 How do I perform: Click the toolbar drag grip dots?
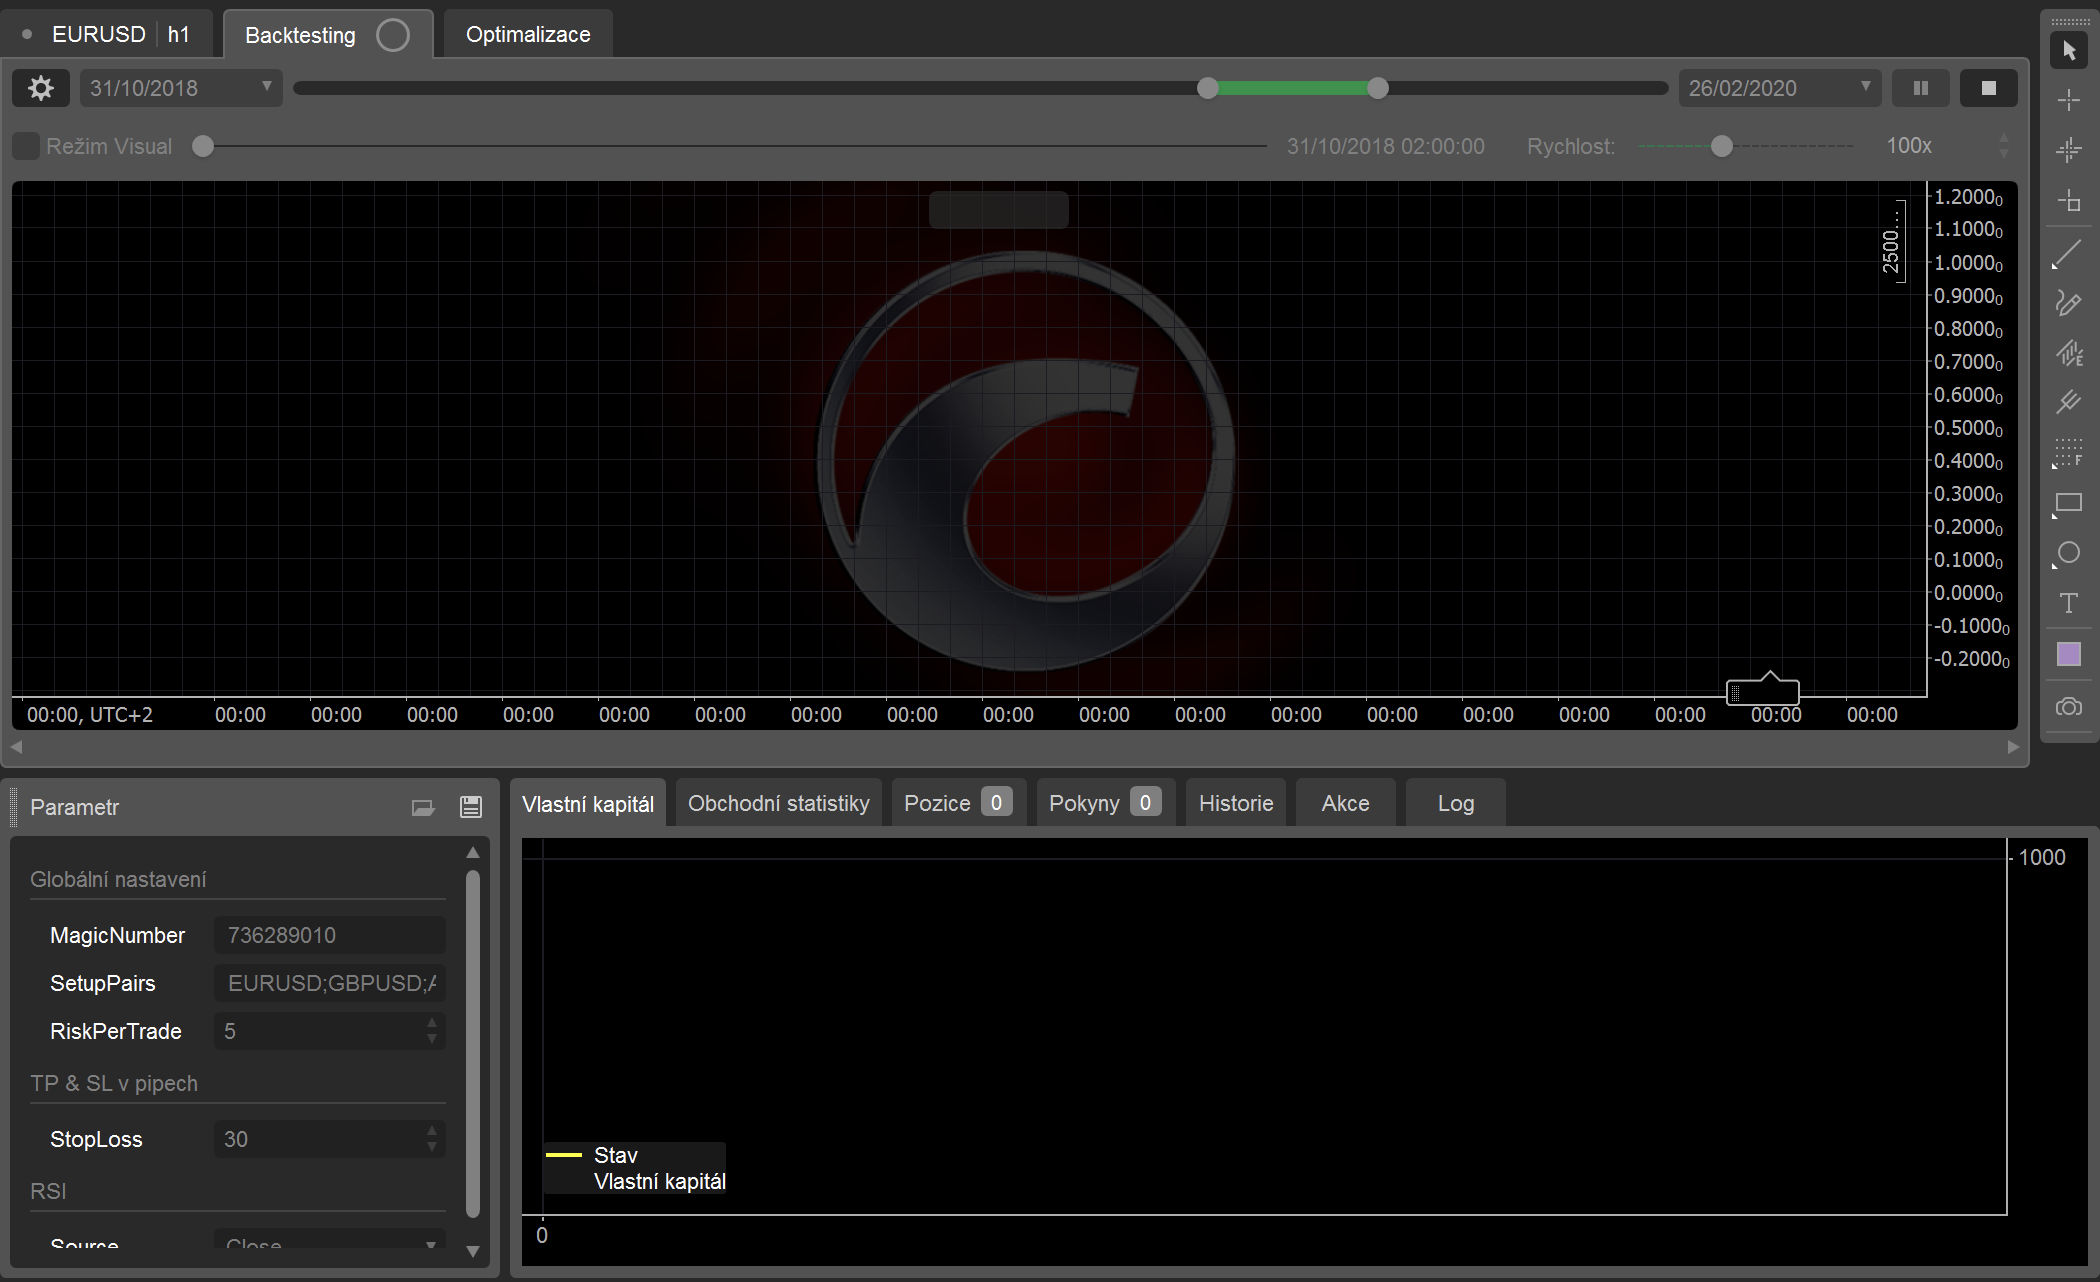pos(2069,21)
